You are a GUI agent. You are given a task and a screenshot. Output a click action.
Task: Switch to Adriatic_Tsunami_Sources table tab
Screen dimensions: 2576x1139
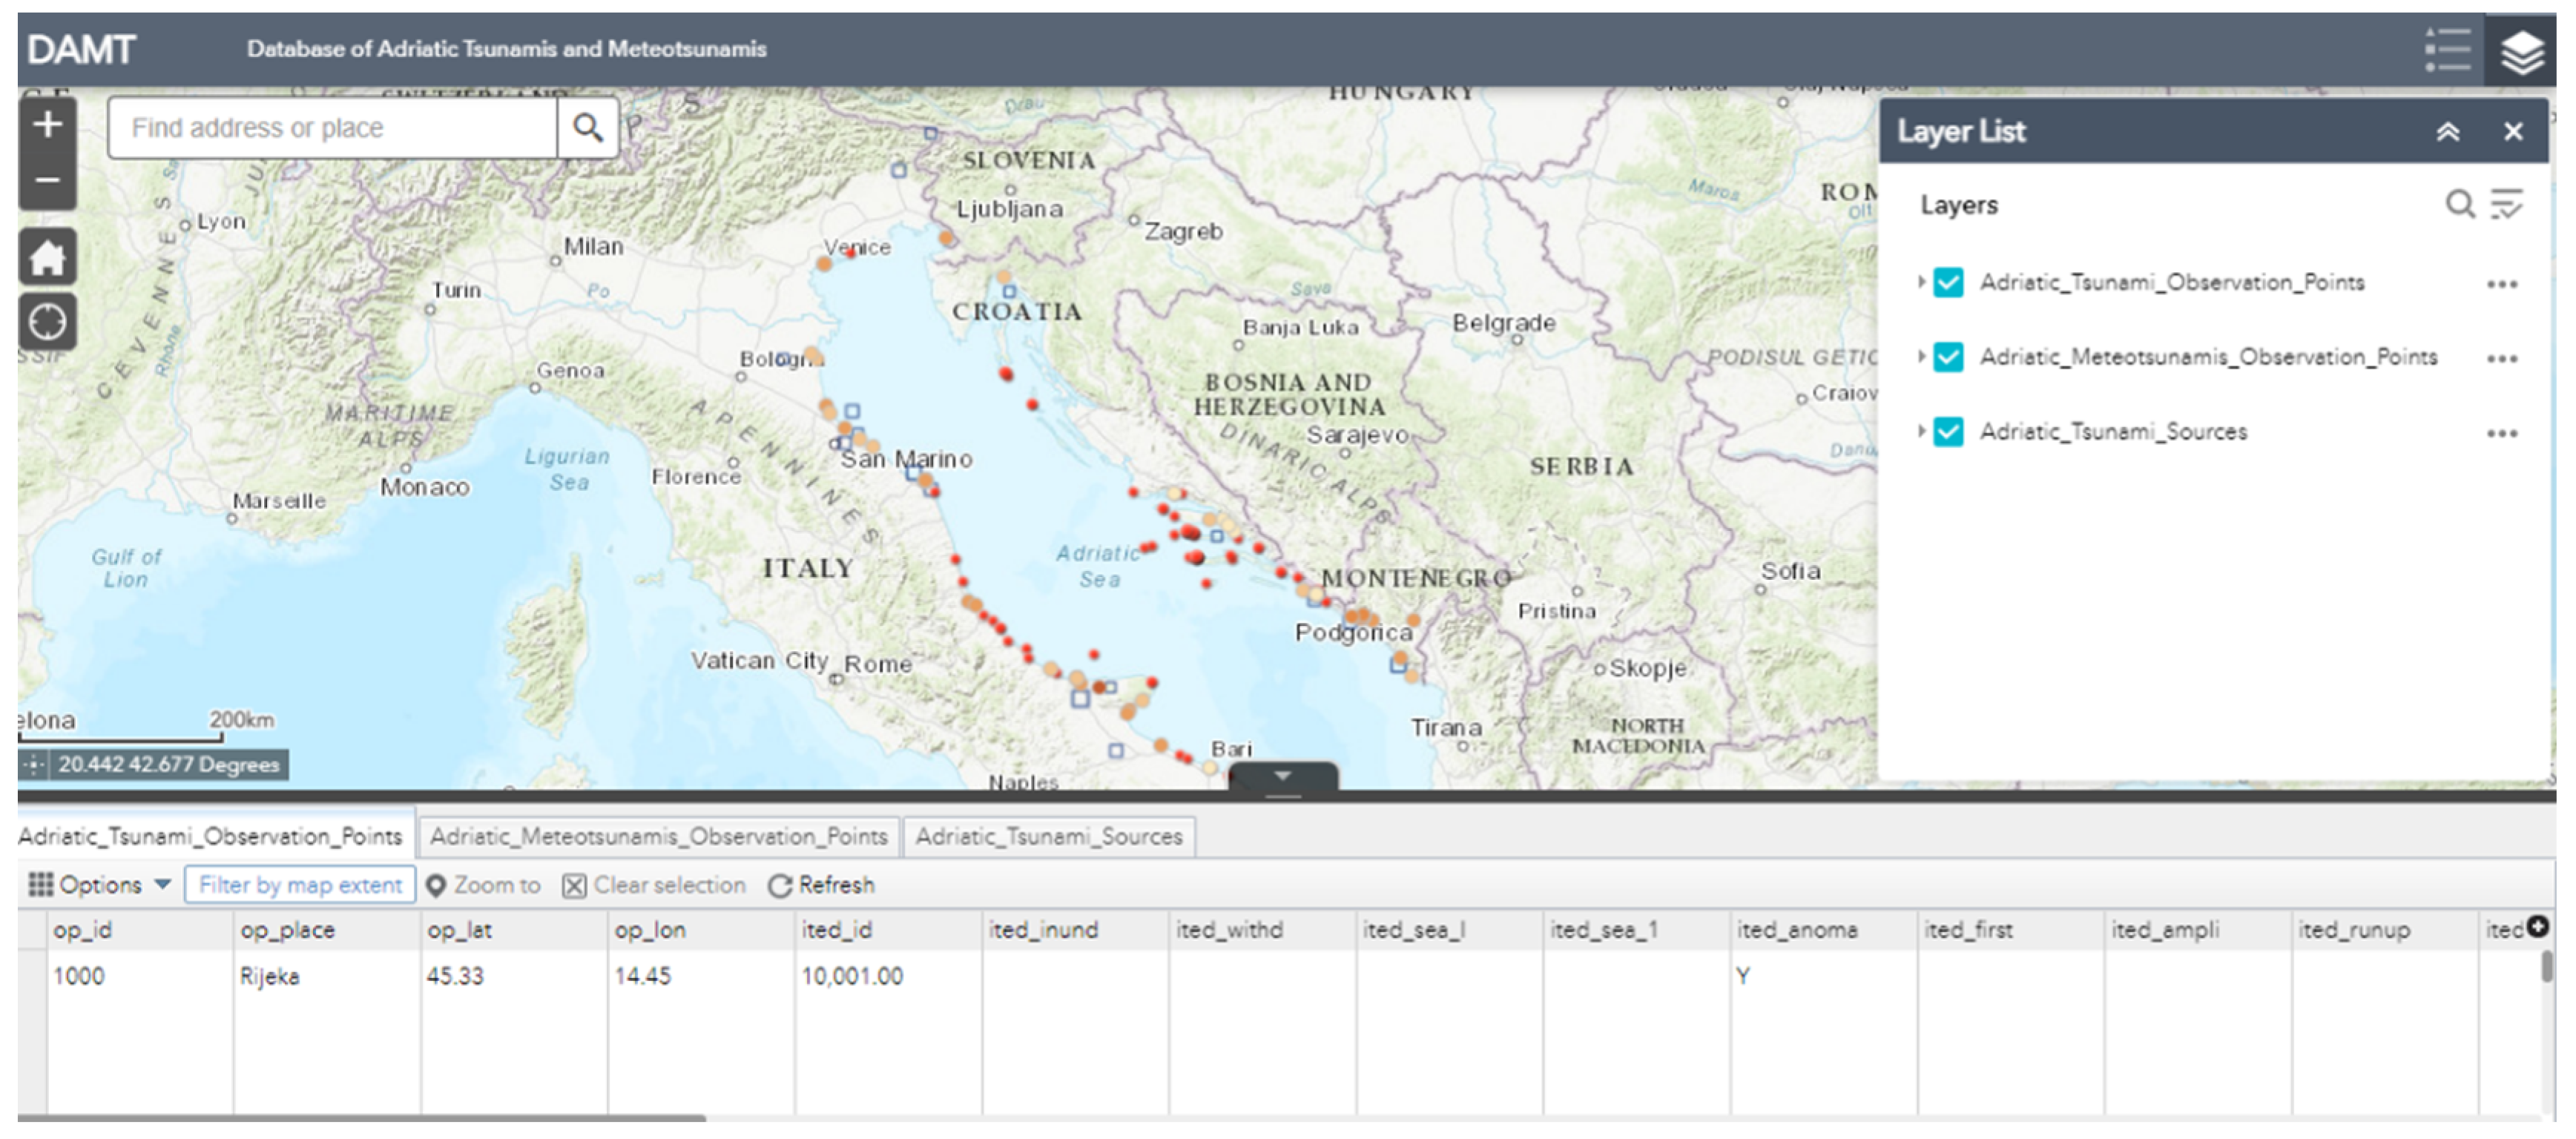1048,836
